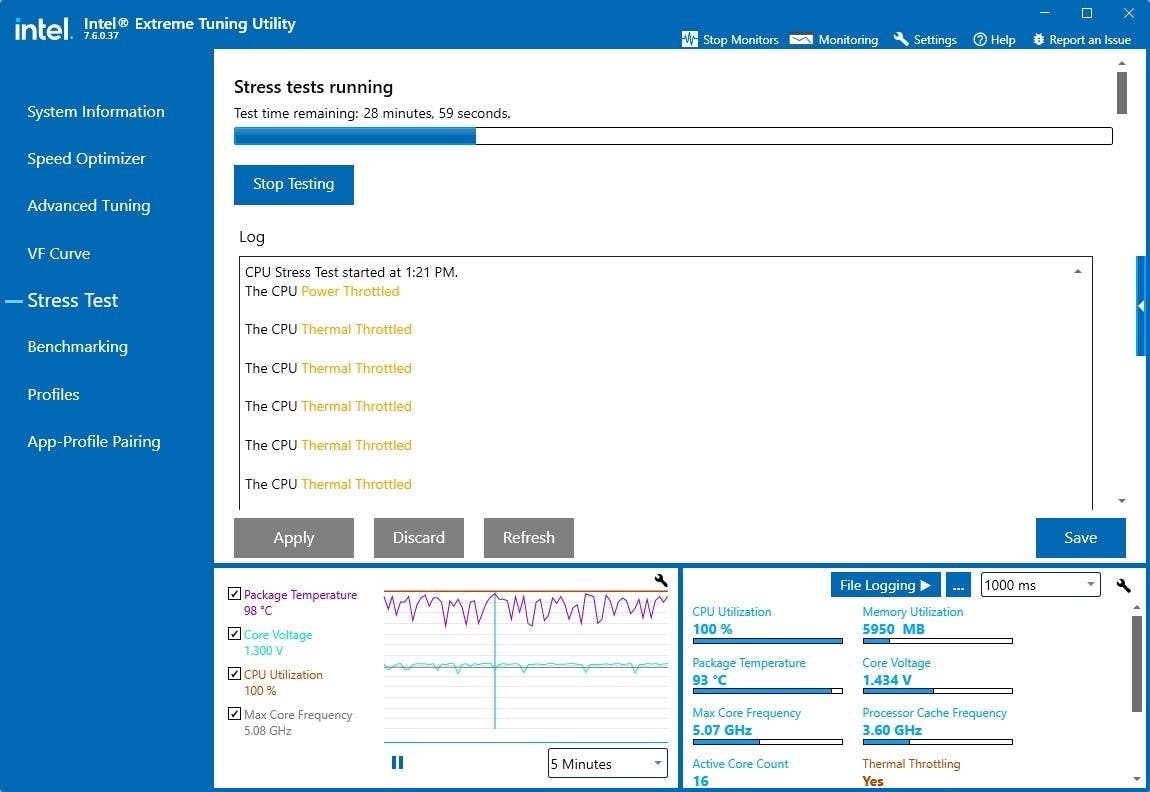The width and height of the screenshot is (1150, 792).
Task: Click 'CPU Stress Test started at 1:21 PM.' line
Action: (x=351, y=272)
